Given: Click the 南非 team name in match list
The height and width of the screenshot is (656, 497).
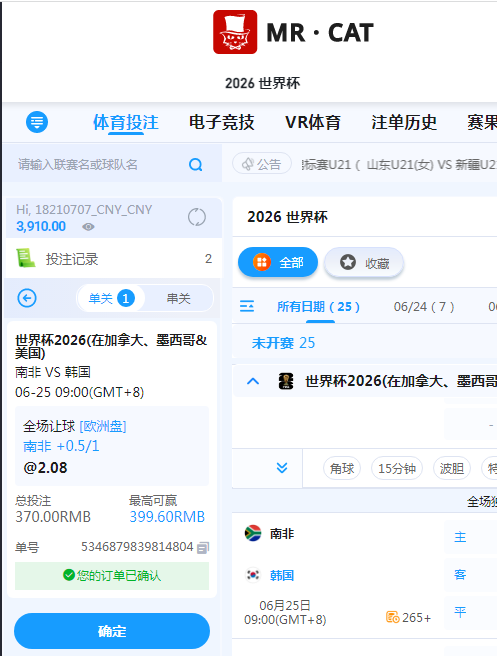Looking at the screenshot, I should (x=282, y=534).
